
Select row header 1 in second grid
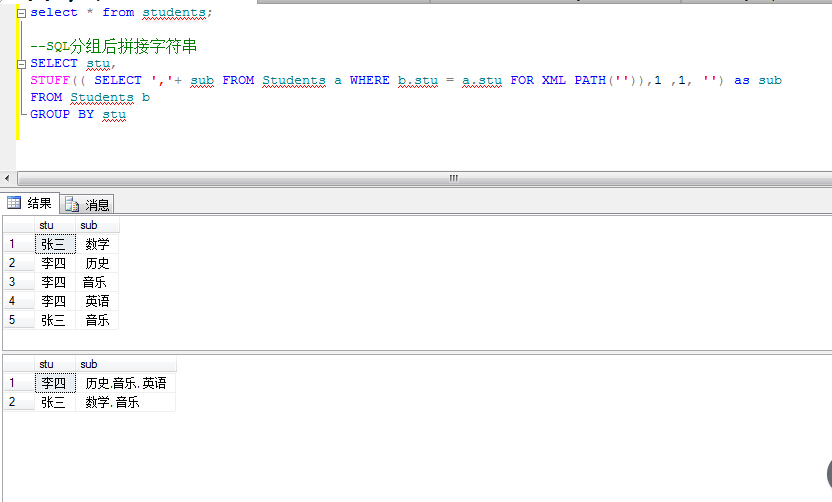(x=19, y=383)
